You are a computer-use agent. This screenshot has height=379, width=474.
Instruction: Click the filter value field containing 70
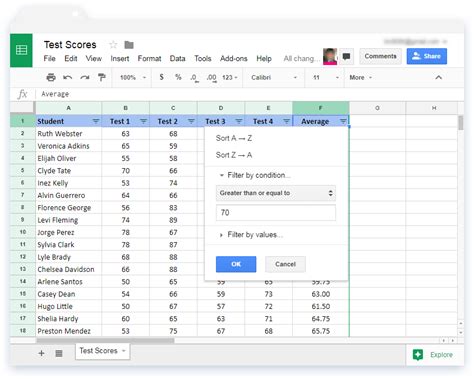(276, 213)
